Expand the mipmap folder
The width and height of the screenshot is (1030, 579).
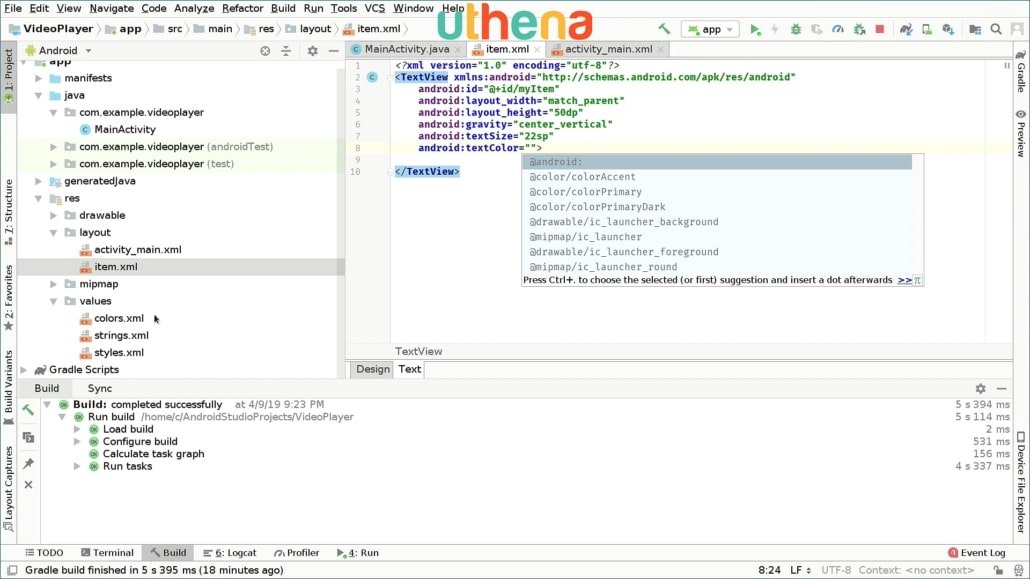[x=53, y=284]
